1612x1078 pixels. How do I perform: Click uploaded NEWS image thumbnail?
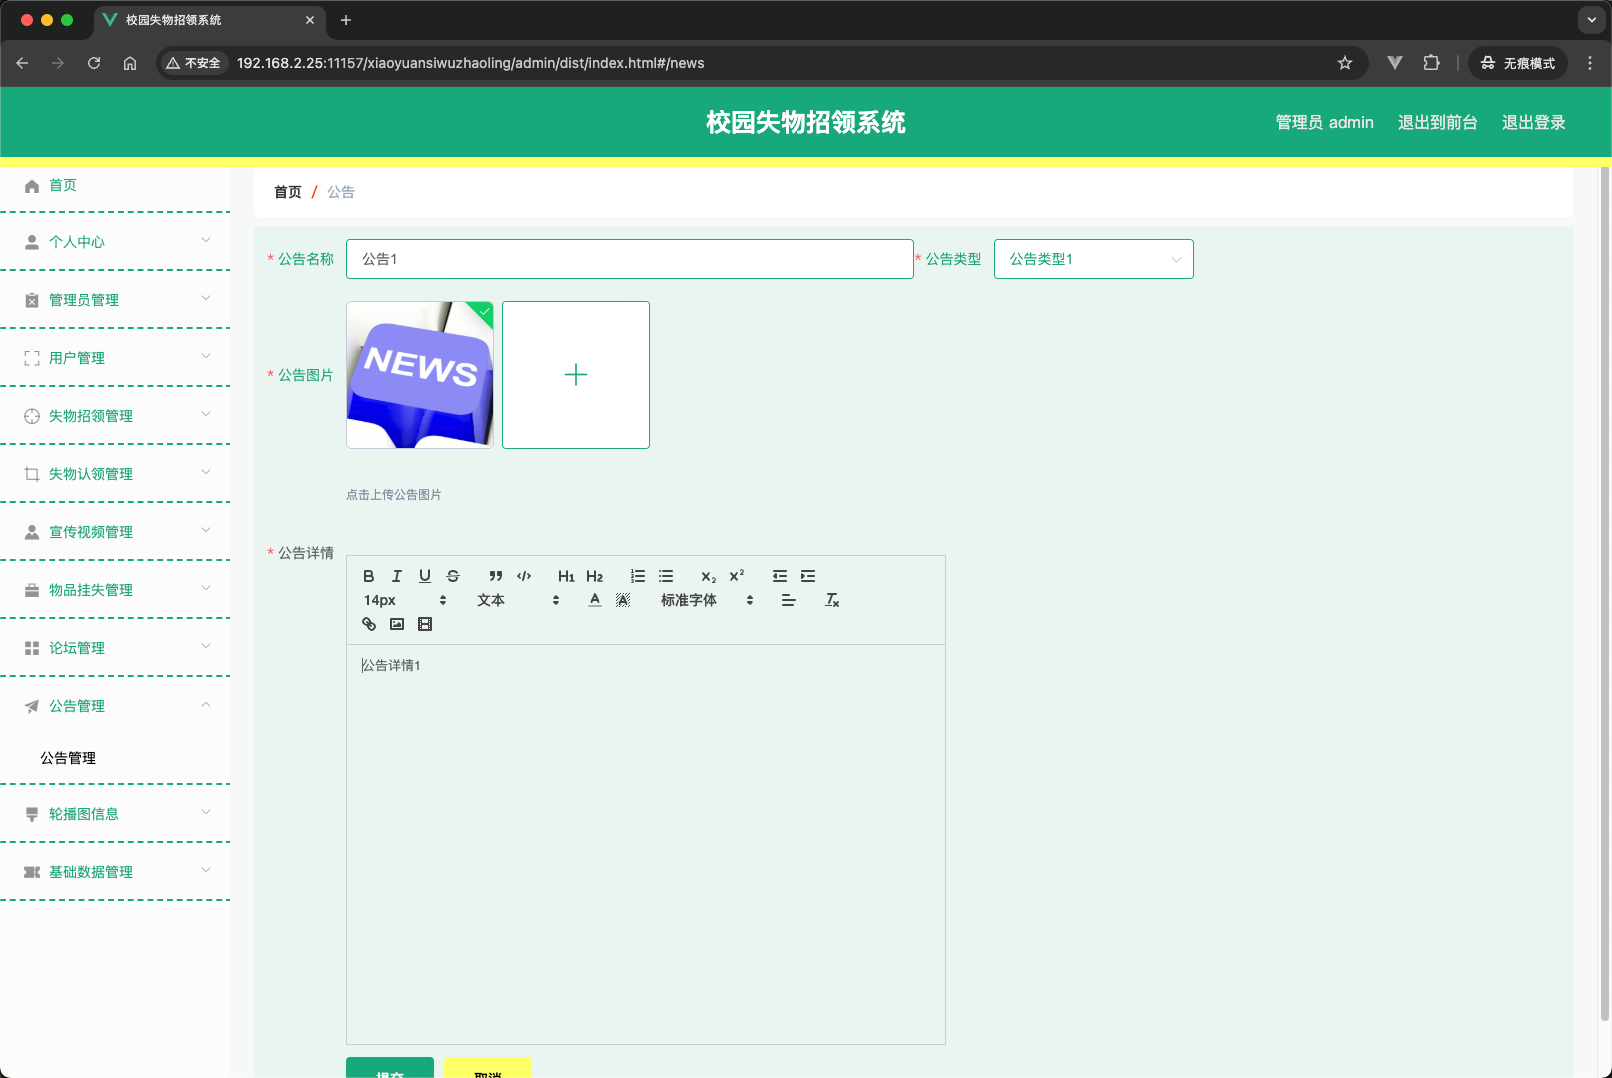[420, 375]
